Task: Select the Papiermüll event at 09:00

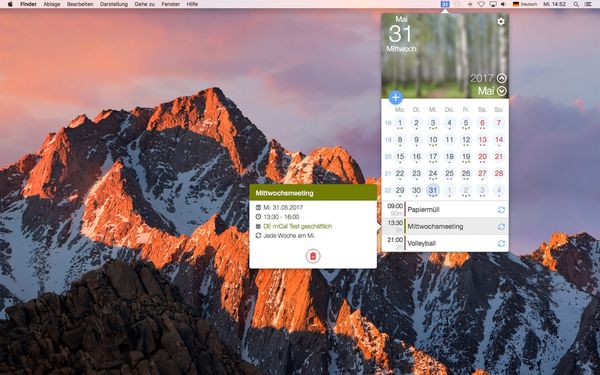Action: [445, 210]
